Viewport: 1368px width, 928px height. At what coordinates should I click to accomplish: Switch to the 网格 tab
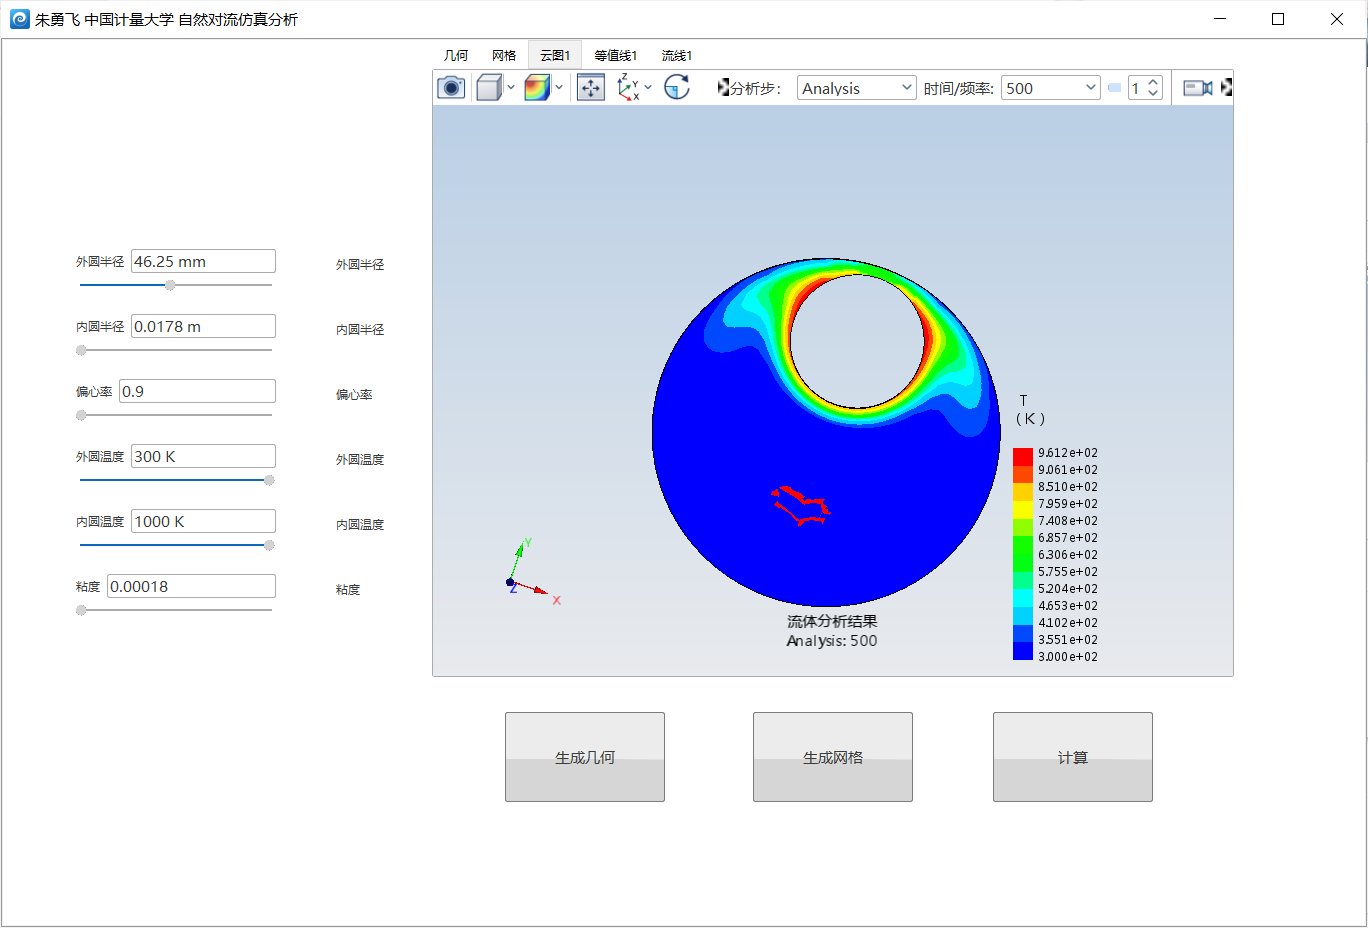504,56
